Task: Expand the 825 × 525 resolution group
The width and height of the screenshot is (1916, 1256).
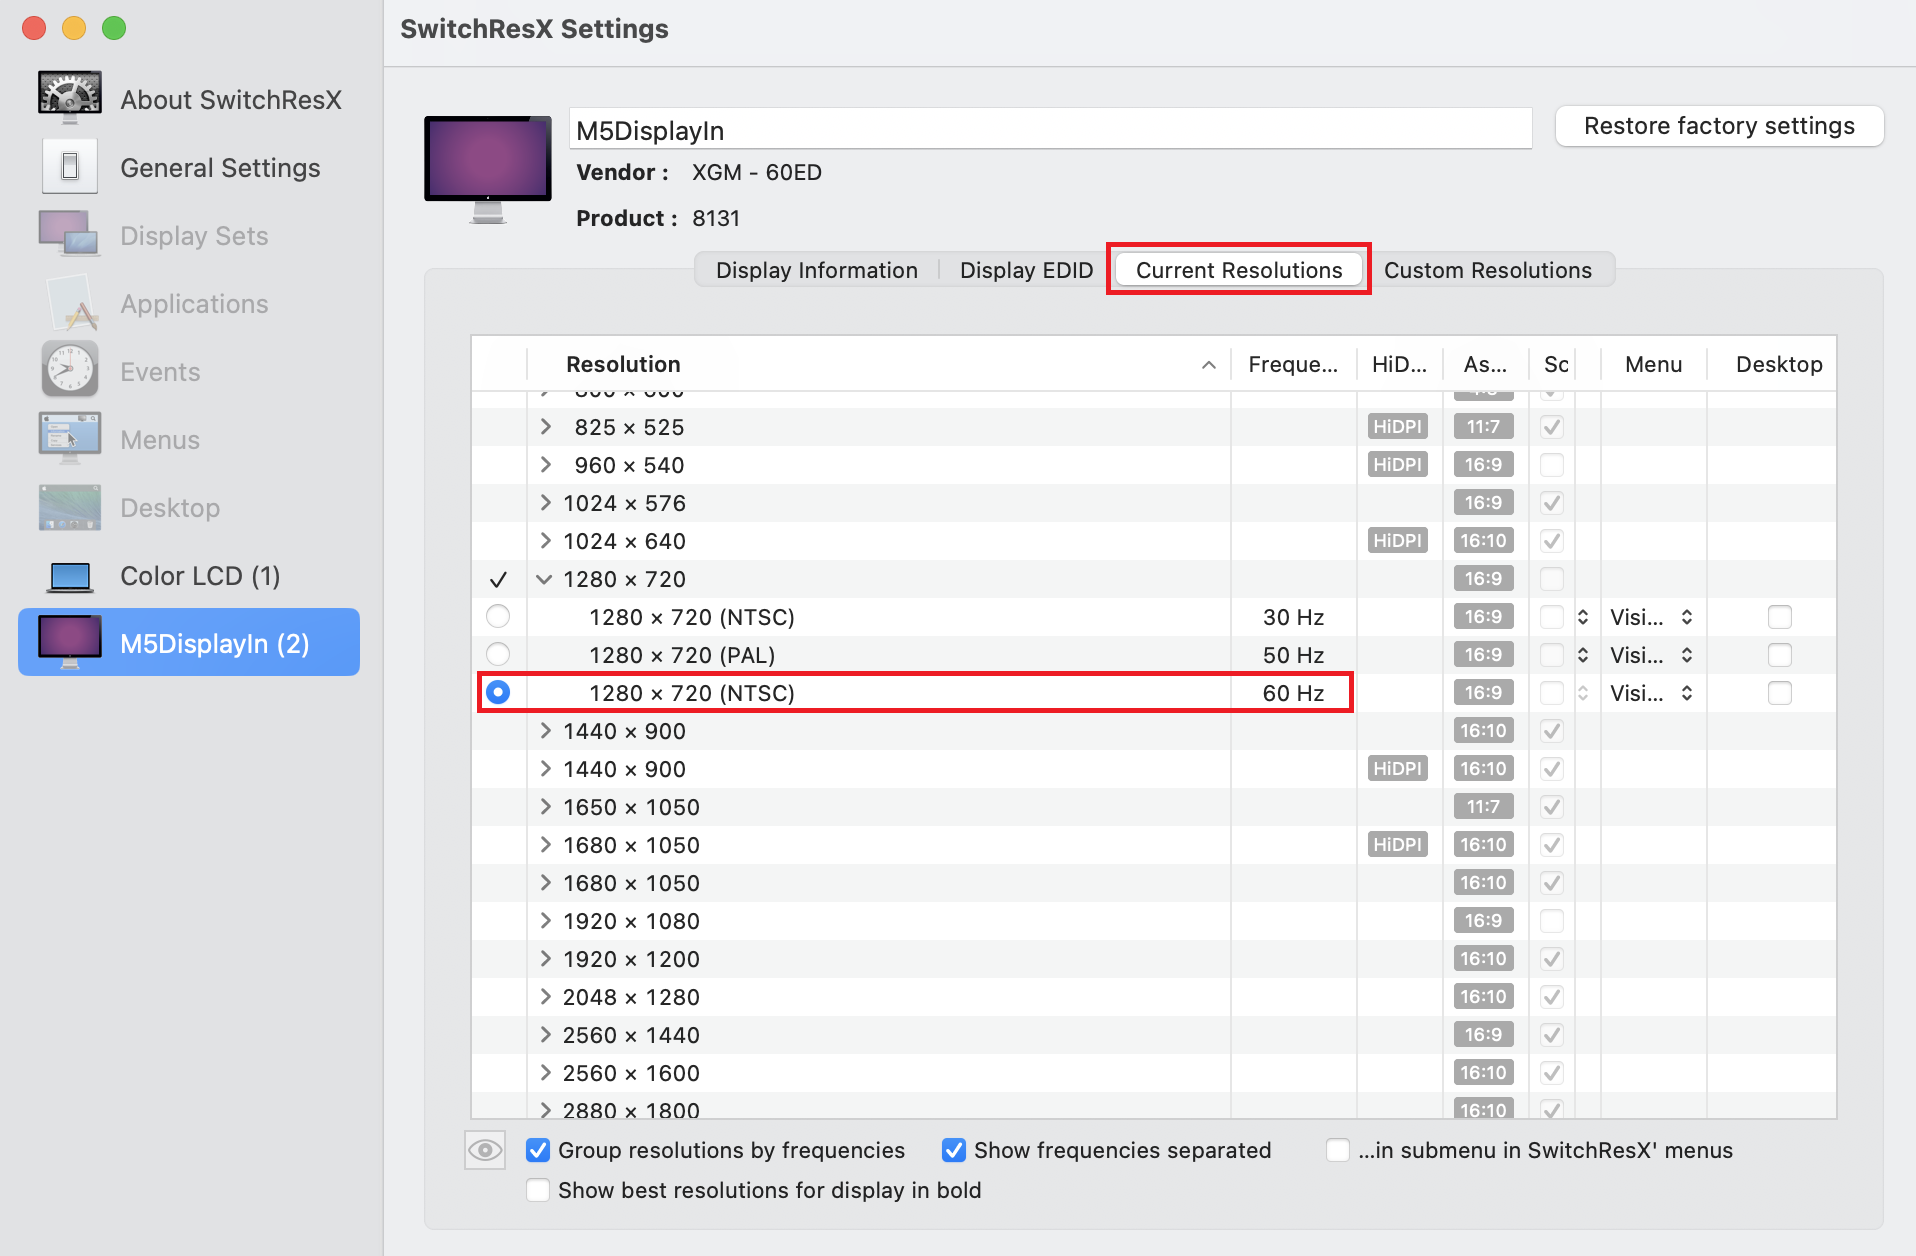Action: 546,427
